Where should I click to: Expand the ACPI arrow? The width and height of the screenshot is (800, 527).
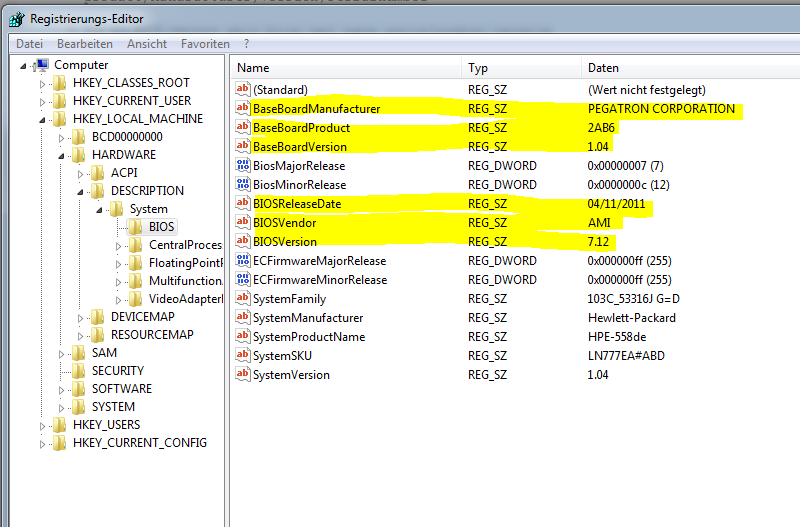[80, 174]
